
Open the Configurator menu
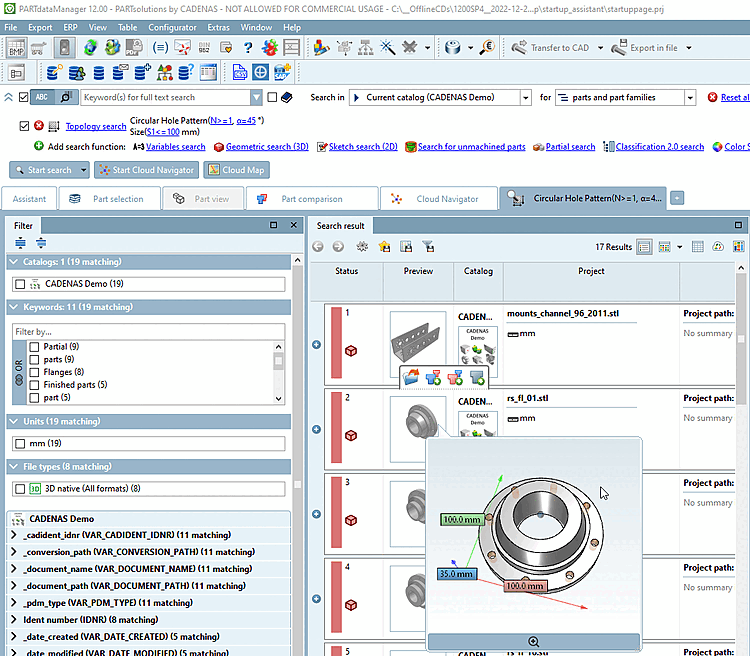(172, 27)
